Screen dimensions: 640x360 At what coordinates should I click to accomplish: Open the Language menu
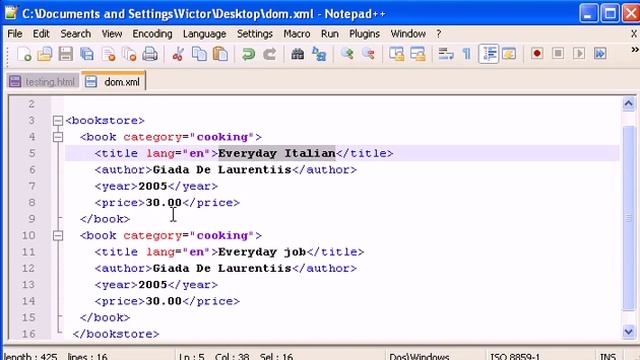click(204, 34)
